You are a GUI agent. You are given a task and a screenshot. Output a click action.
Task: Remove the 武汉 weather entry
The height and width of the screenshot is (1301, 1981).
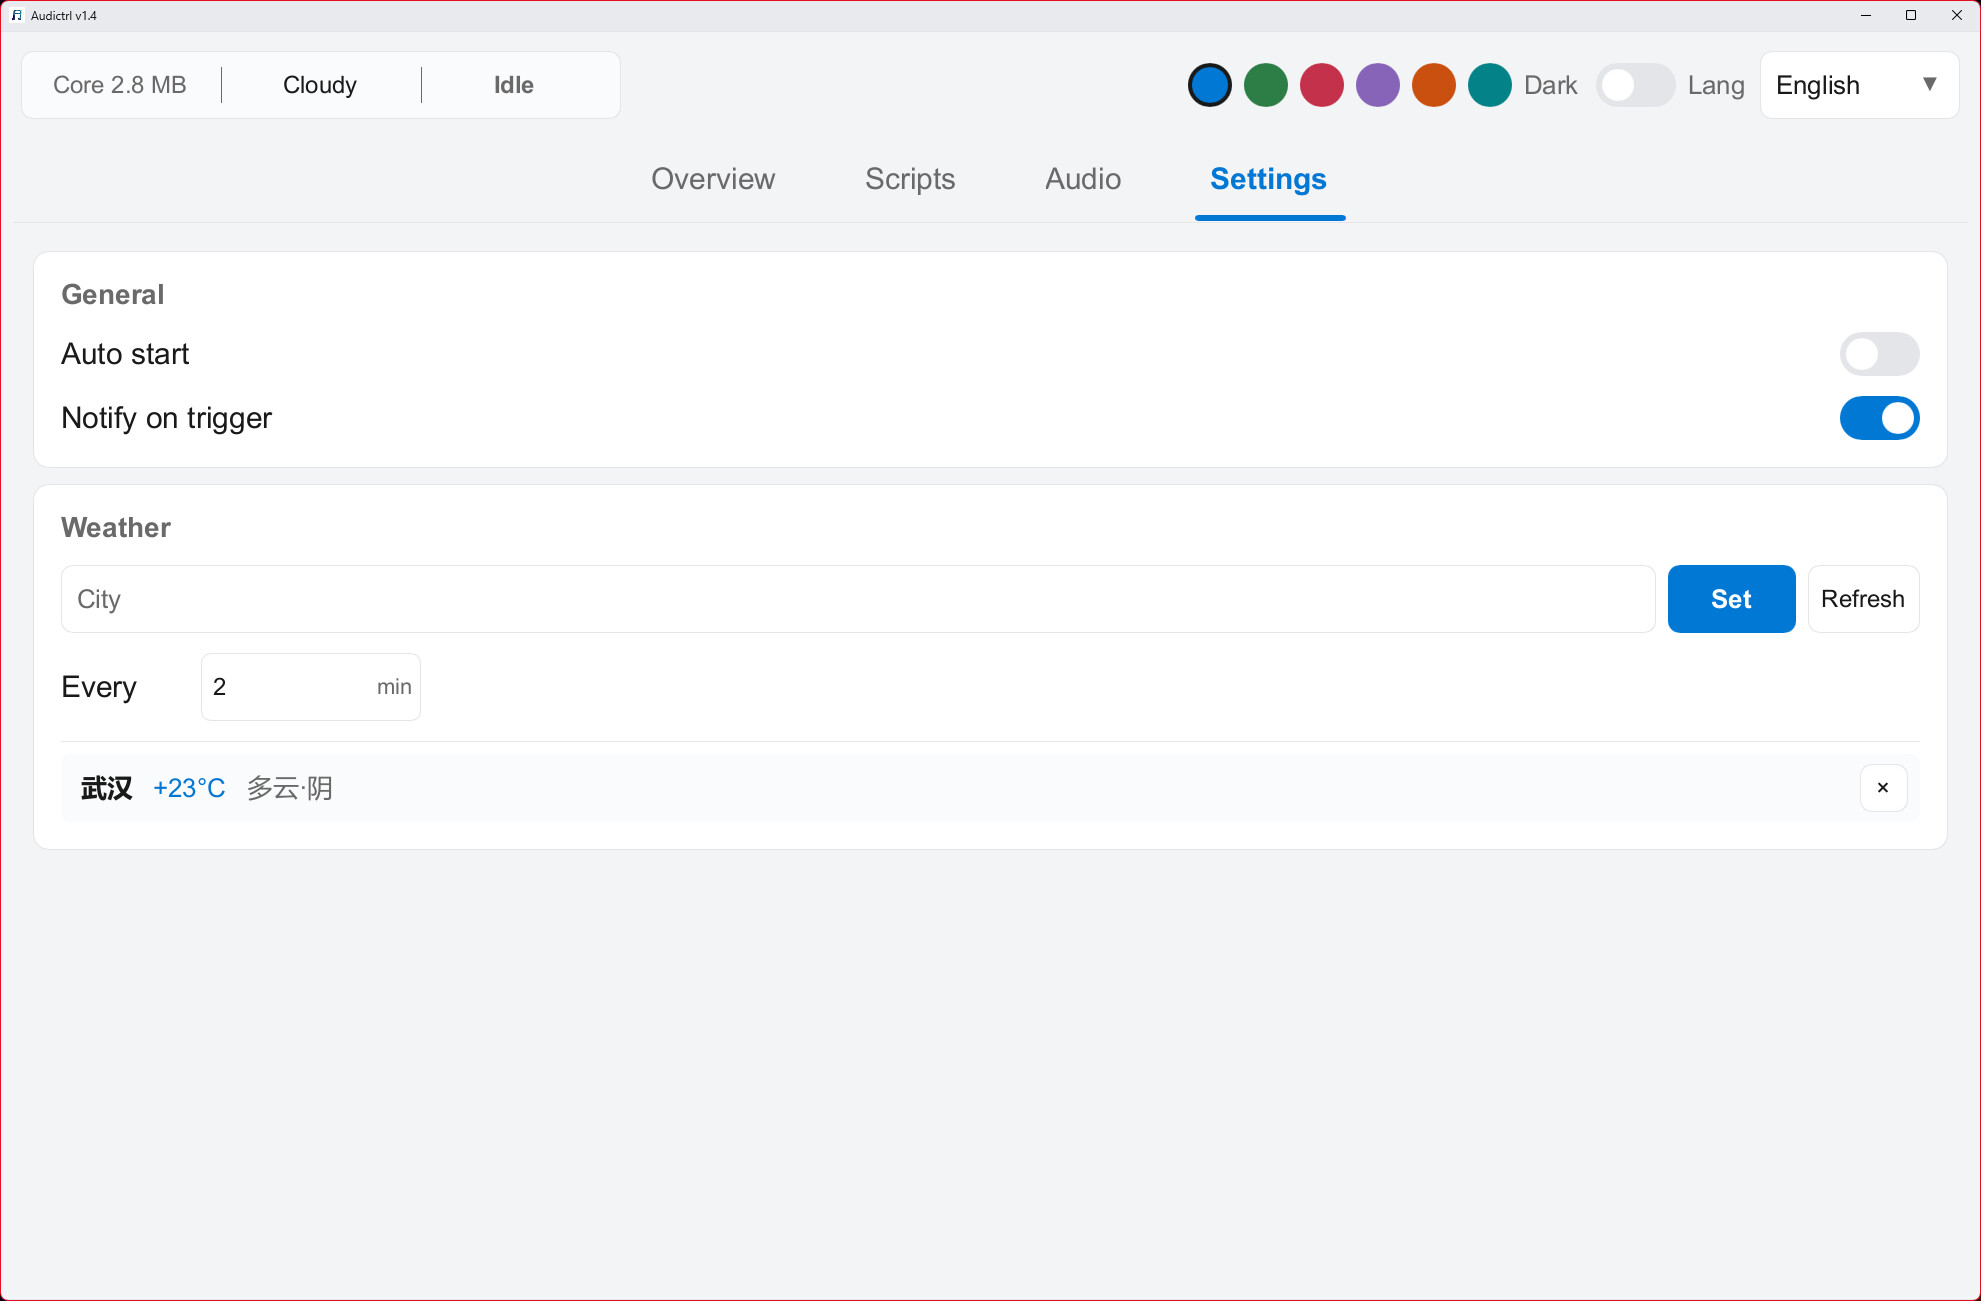click(1883, 788)
